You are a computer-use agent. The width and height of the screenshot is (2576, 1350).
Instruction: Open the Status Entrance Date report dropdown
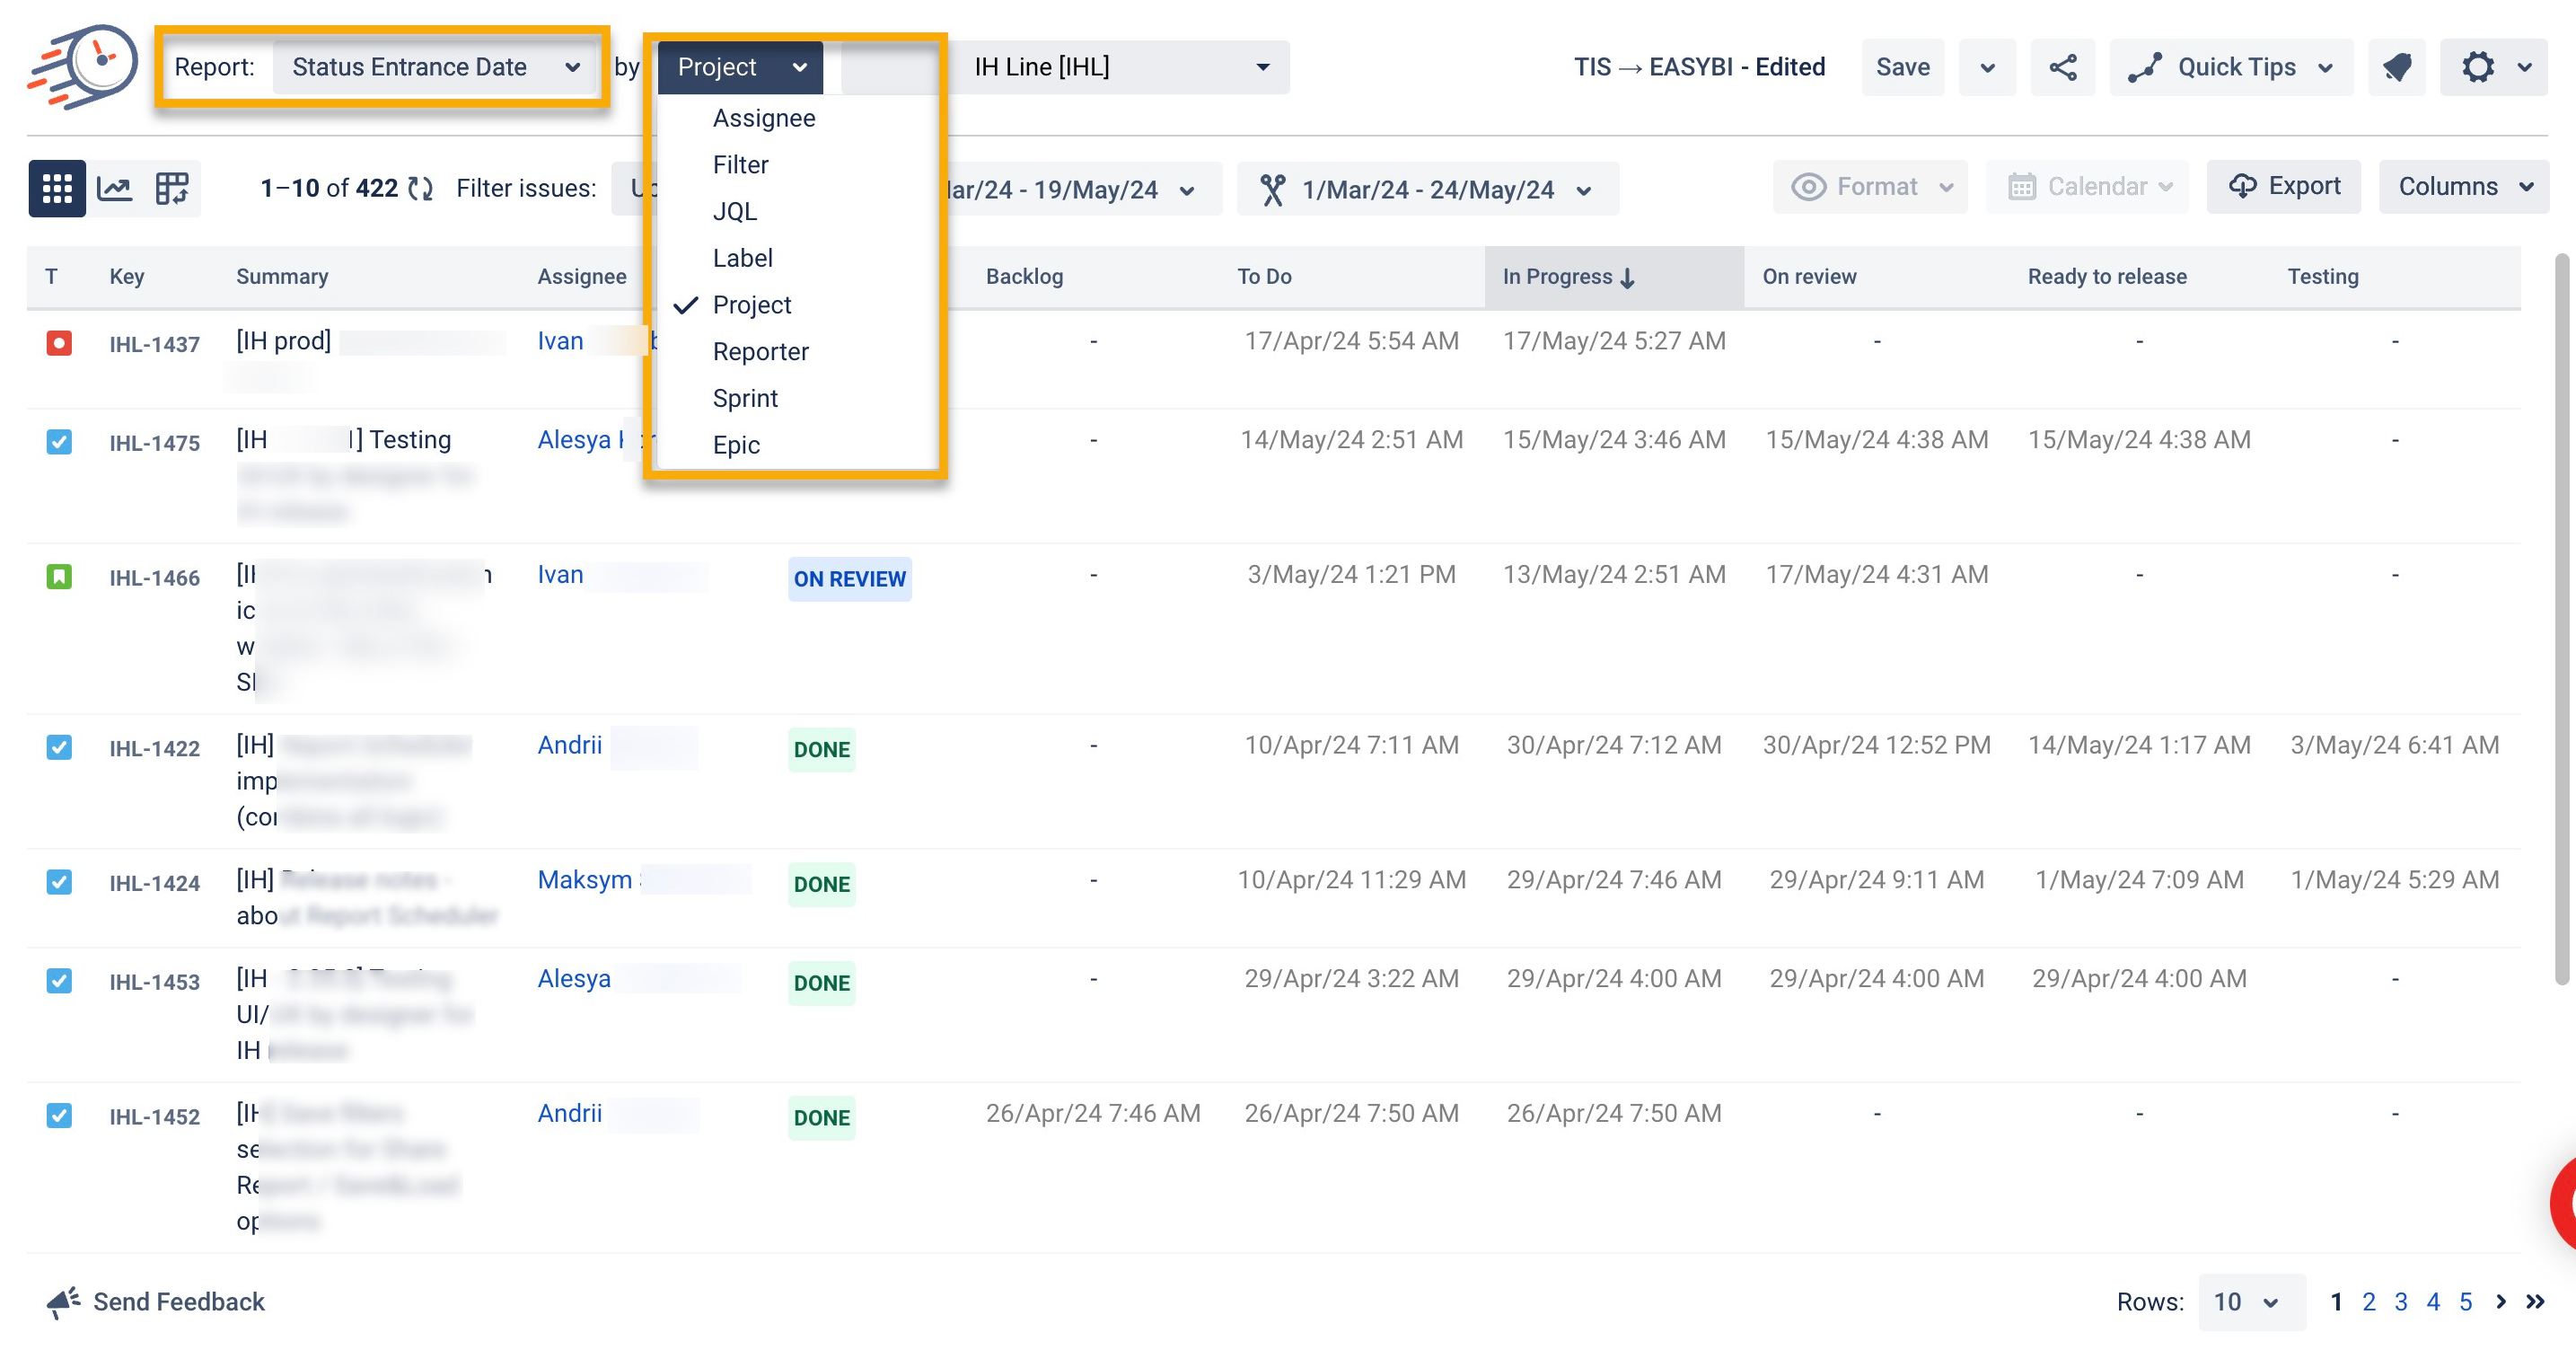(435, 67)
